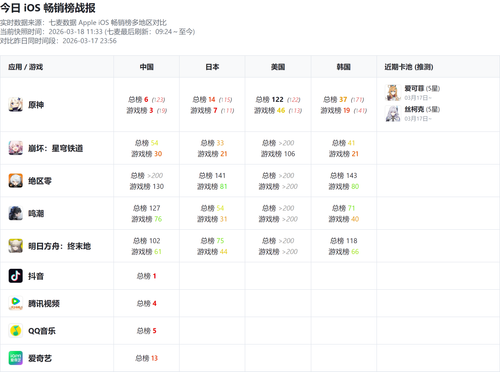The height and width of the screenshot is (372, 500).
Task: Click 绝区零 China 游戏榜 130 value
Action: [146, 186]
